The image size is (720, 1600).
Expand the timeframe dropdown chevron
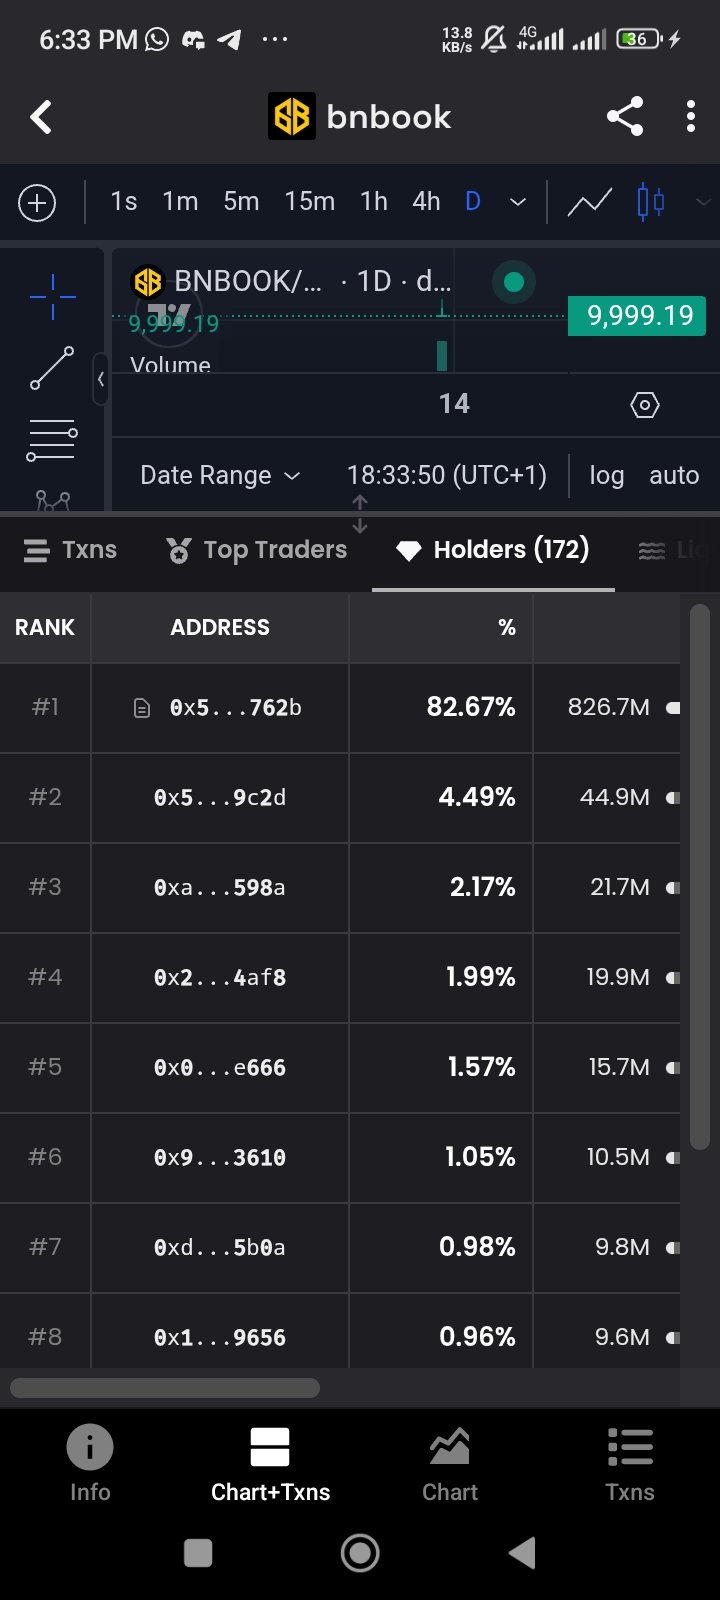[x=518, y=202]
